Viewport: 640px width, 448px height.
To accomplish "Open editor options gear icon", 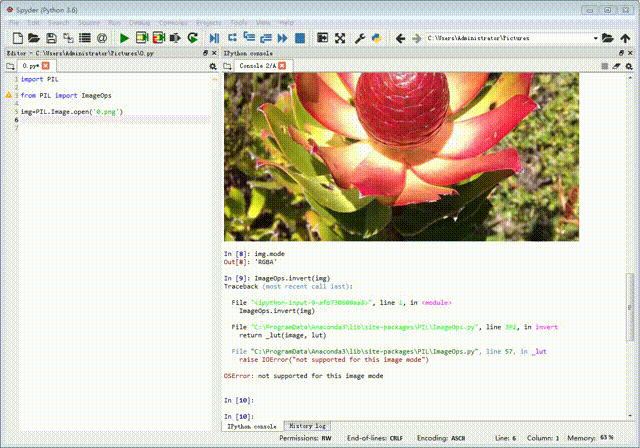I will coord(213,66).
